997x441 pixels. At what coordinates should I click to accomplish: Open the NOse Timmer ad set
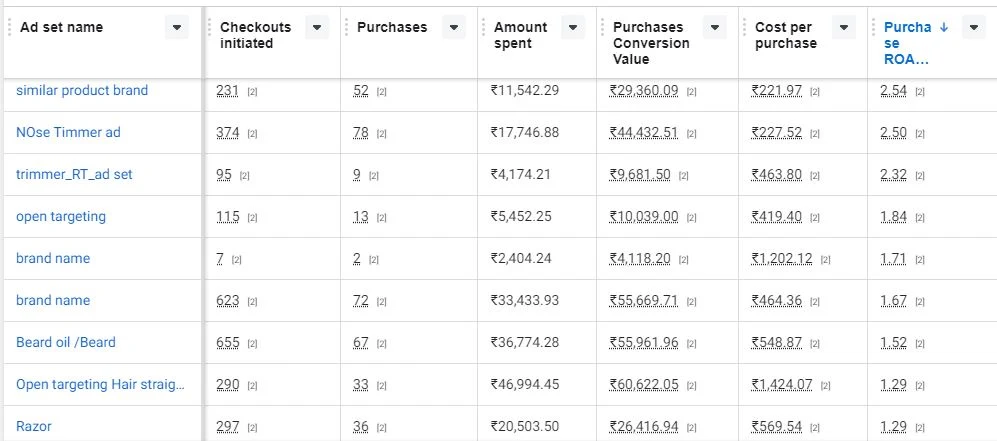click(x=68, y=132)
